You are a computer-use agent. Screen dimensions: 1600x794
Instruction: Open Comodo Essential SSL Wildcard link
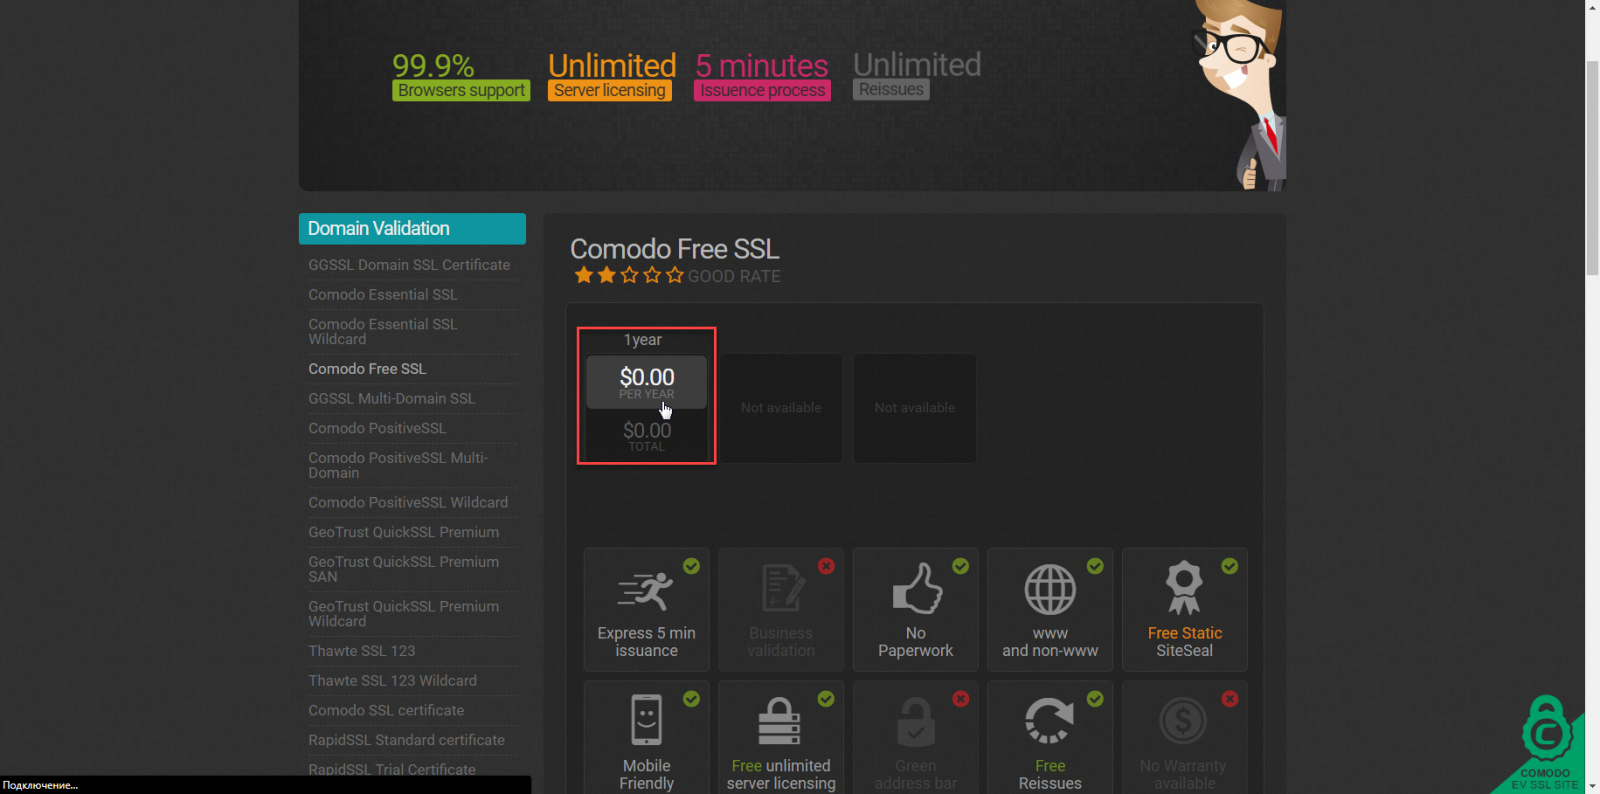pyautogui.click(x=383, y=332)
